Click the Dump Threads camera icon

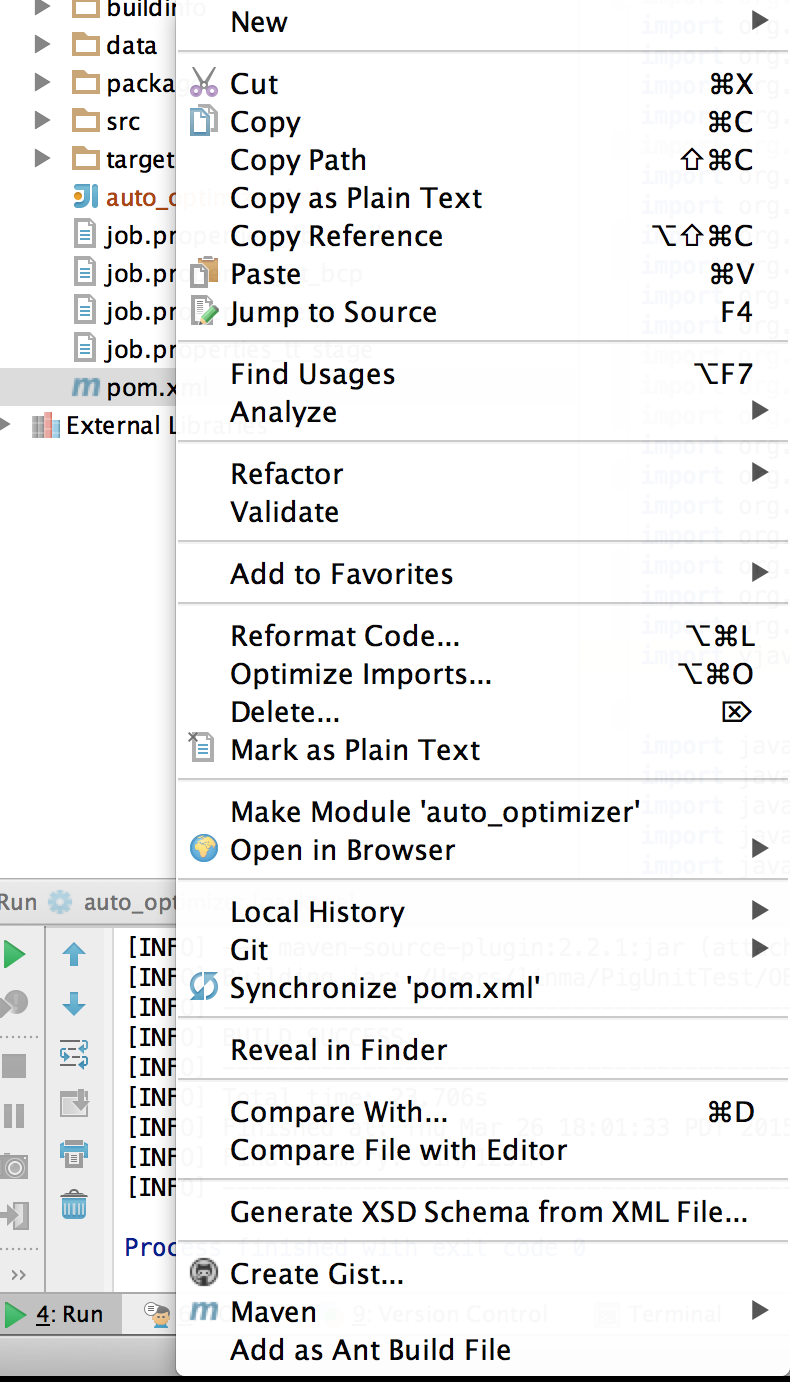(x=14, y=1166)
